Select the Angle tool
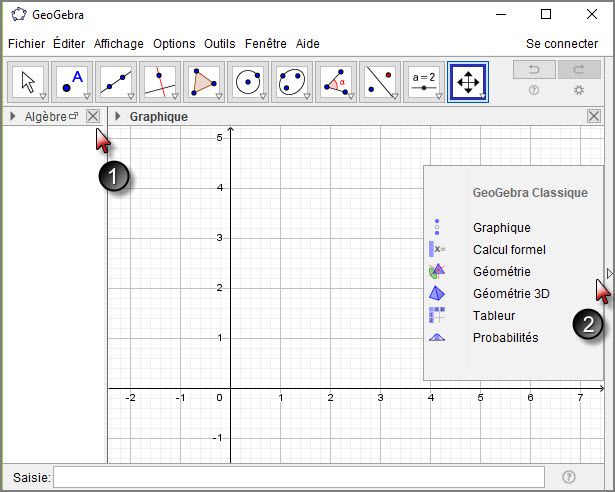 pos(336,82)
